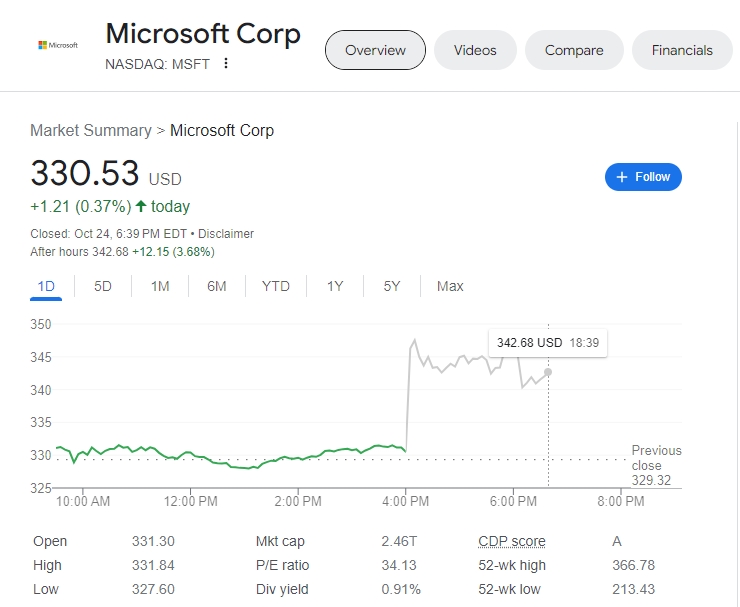Open the Videos tab
Image resolution: width=740 pixels, height=607 pixels.
click(x=475, y=50)
